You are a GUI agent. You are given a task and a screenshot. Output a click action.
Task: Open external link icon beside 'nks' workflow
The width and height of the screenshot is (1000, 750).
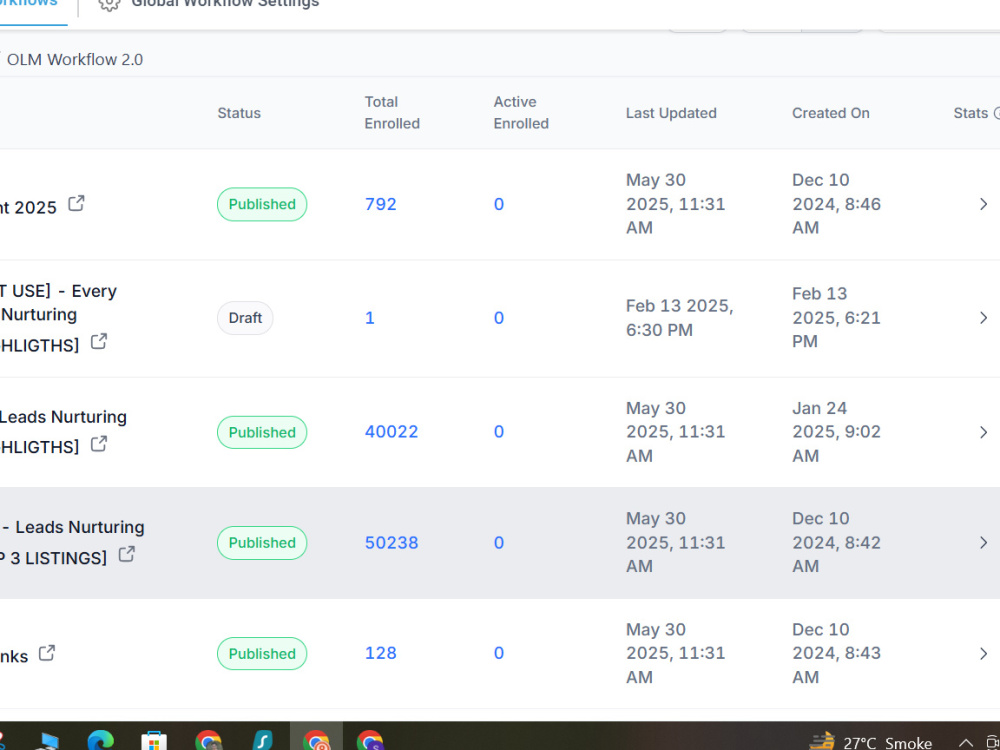[x=47, y=653]
